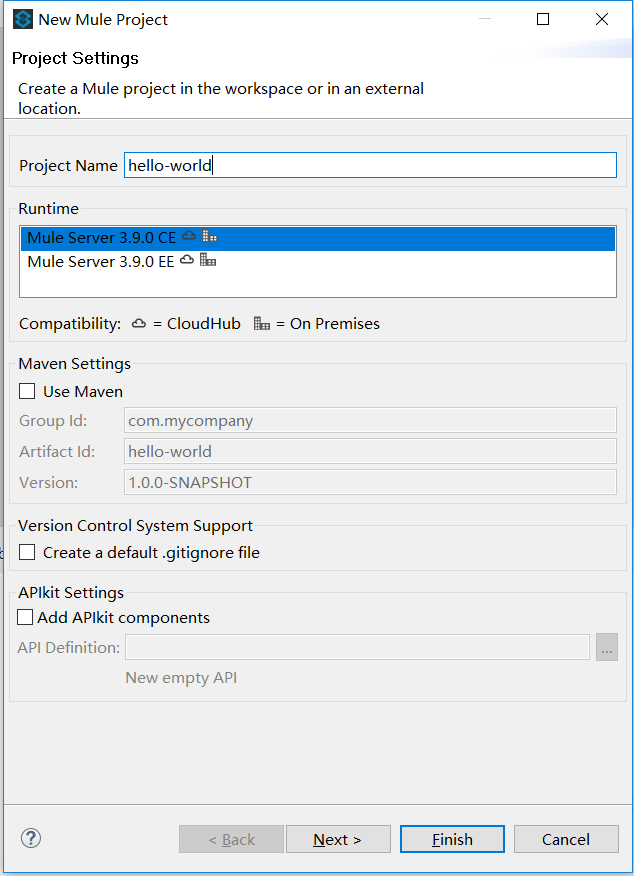Screen dimensions: 634x876
Task: Click On Premises icon on Mule Server CE row
Action: click(209, 236)
